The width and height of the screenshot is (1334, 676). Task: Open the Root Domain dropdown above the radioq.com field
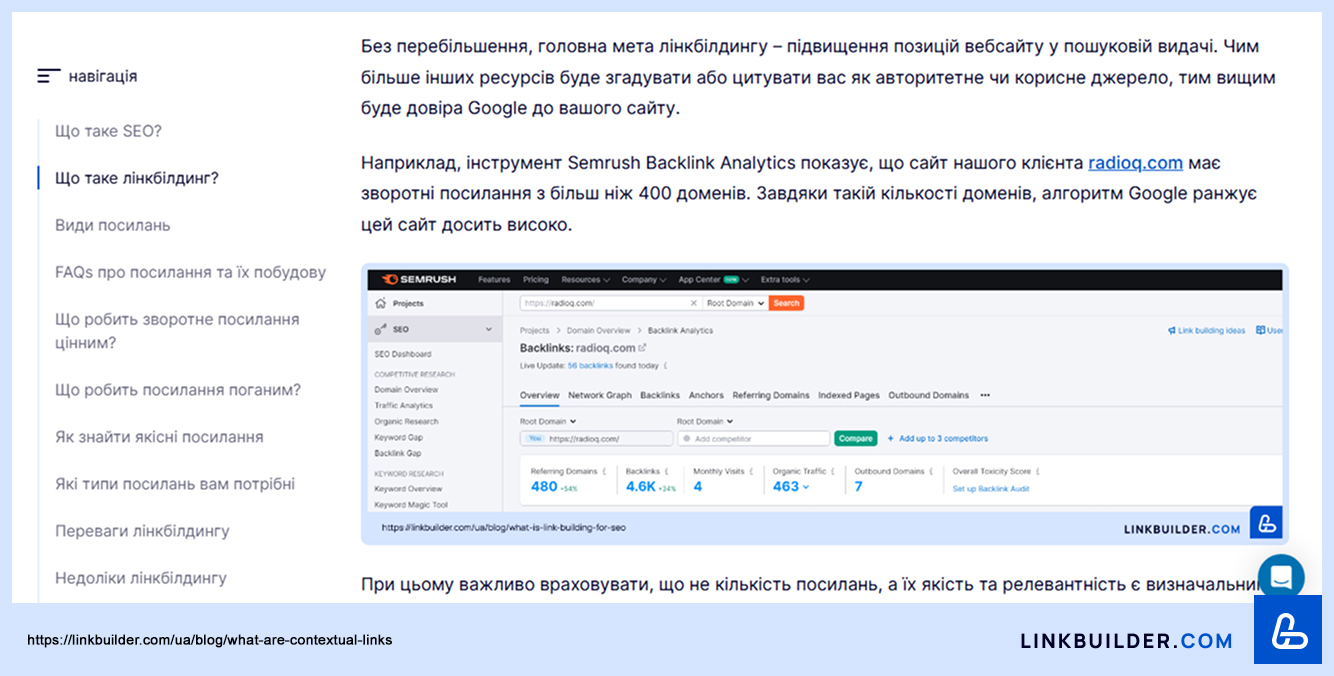coord(548,422)
